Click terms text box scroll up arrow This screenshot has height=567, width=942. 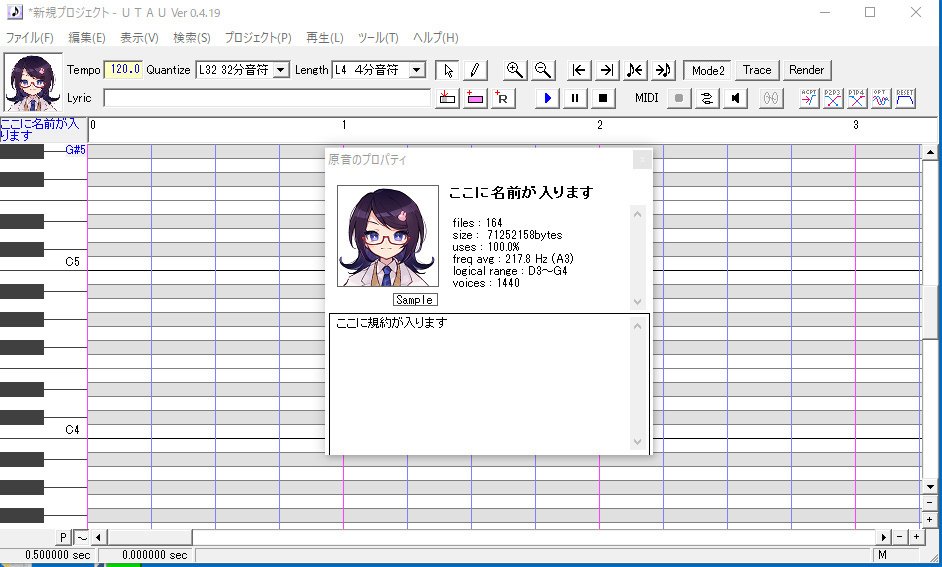point(637,326)
